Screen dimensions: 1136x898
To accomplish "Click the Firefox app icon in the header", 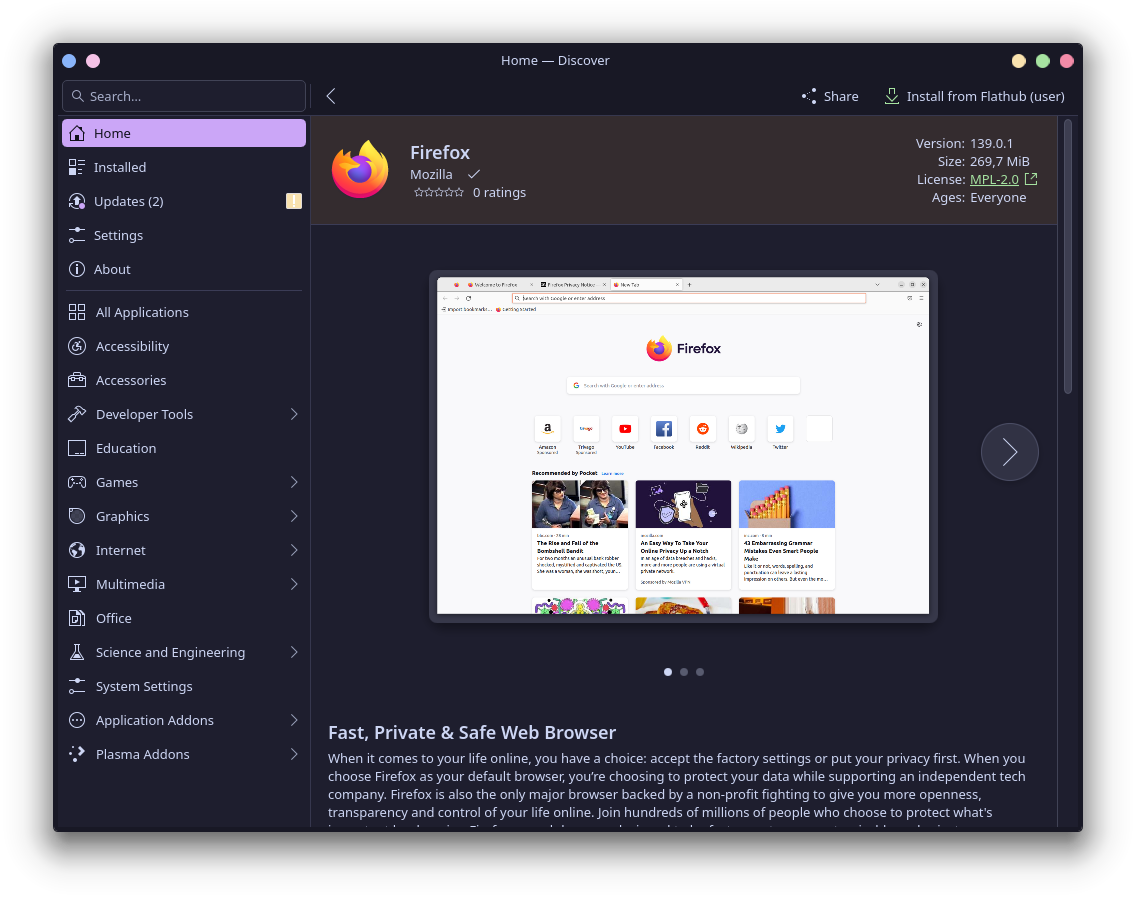I will [x=360, y=169].
